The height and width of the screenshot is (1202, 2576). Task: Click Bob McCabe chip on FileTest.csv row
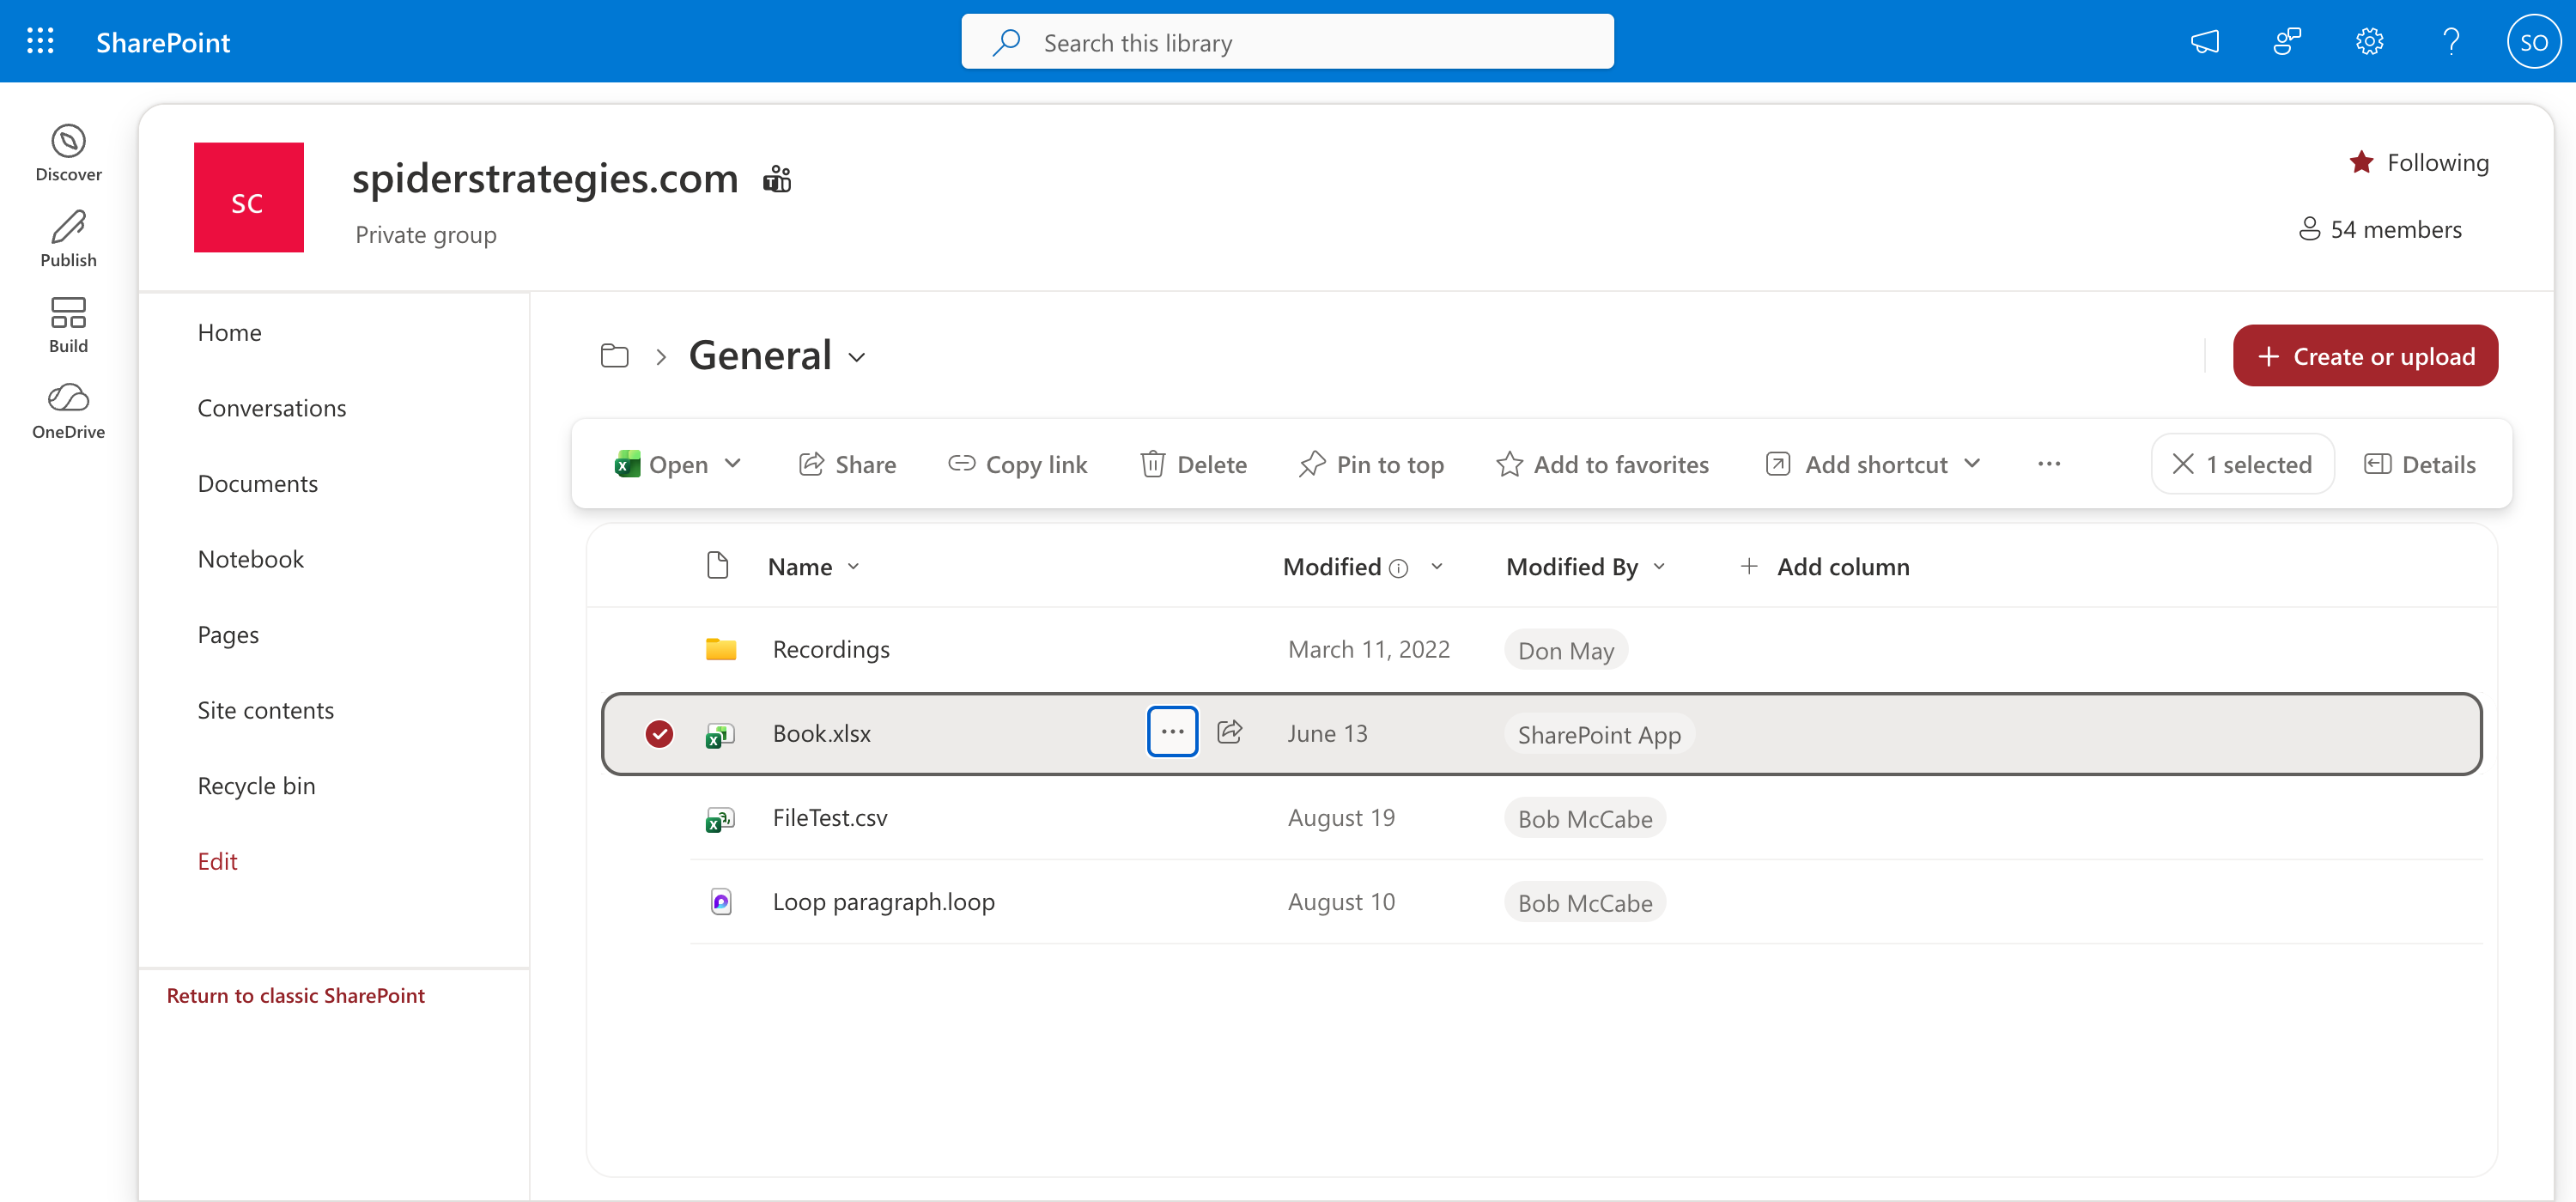[1585, 818]
